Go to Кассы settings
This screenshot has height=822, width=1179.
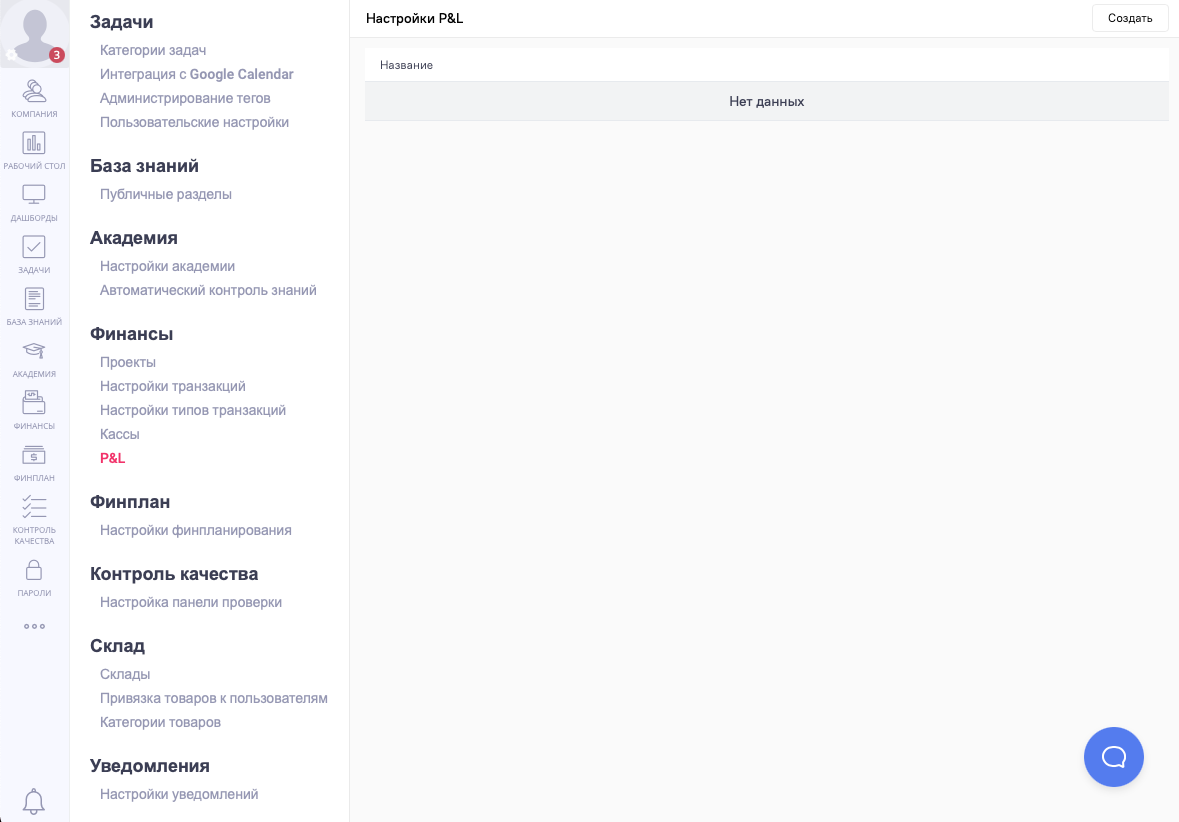point(120,434)
